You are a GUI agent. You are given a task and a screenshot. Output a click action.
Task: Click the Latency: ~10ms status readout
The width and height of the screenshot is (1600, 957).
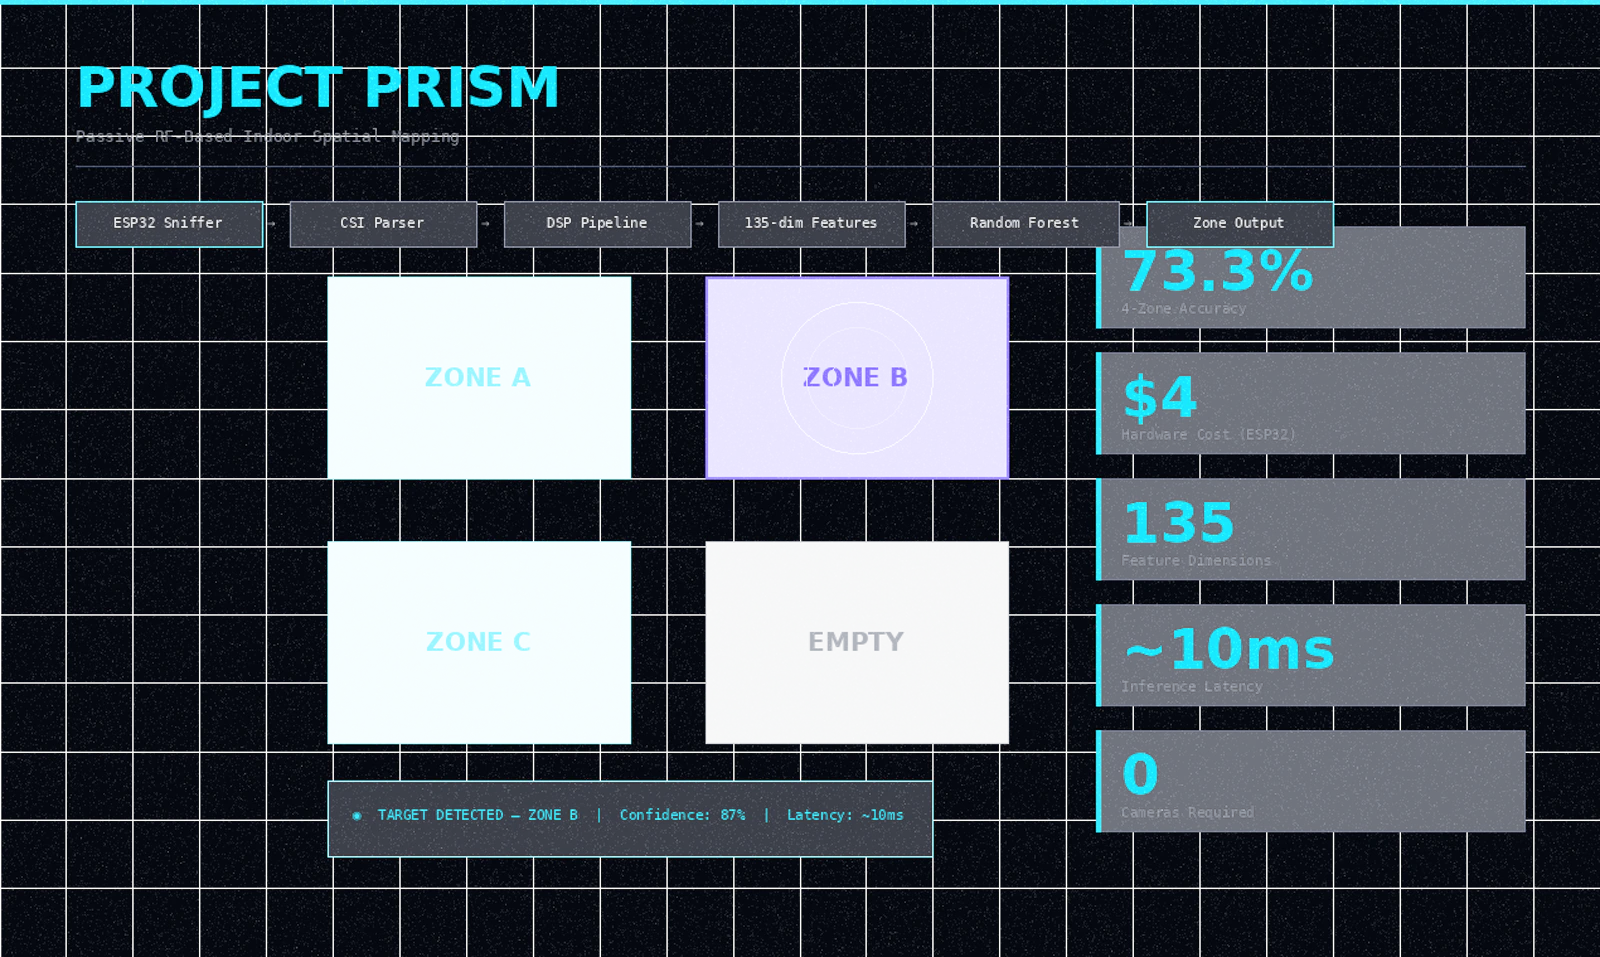(x=845, y=815)
